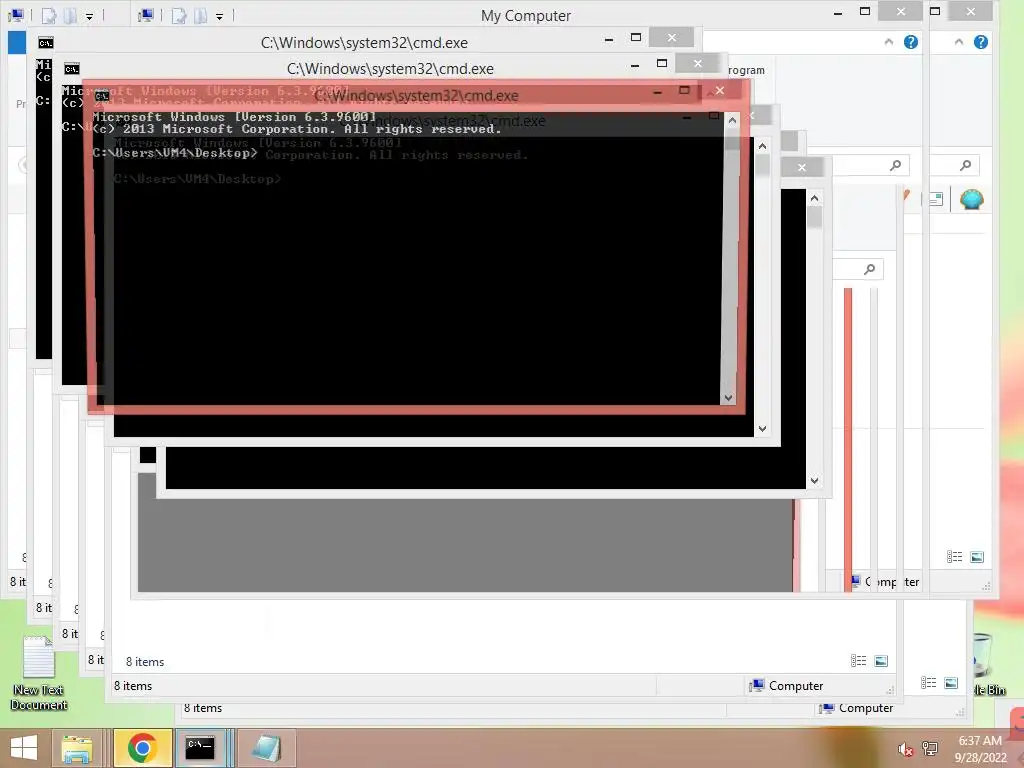Click scroll-down arrow in red-highlighted cmd window
1024x768 pixels.
point(728,398)
